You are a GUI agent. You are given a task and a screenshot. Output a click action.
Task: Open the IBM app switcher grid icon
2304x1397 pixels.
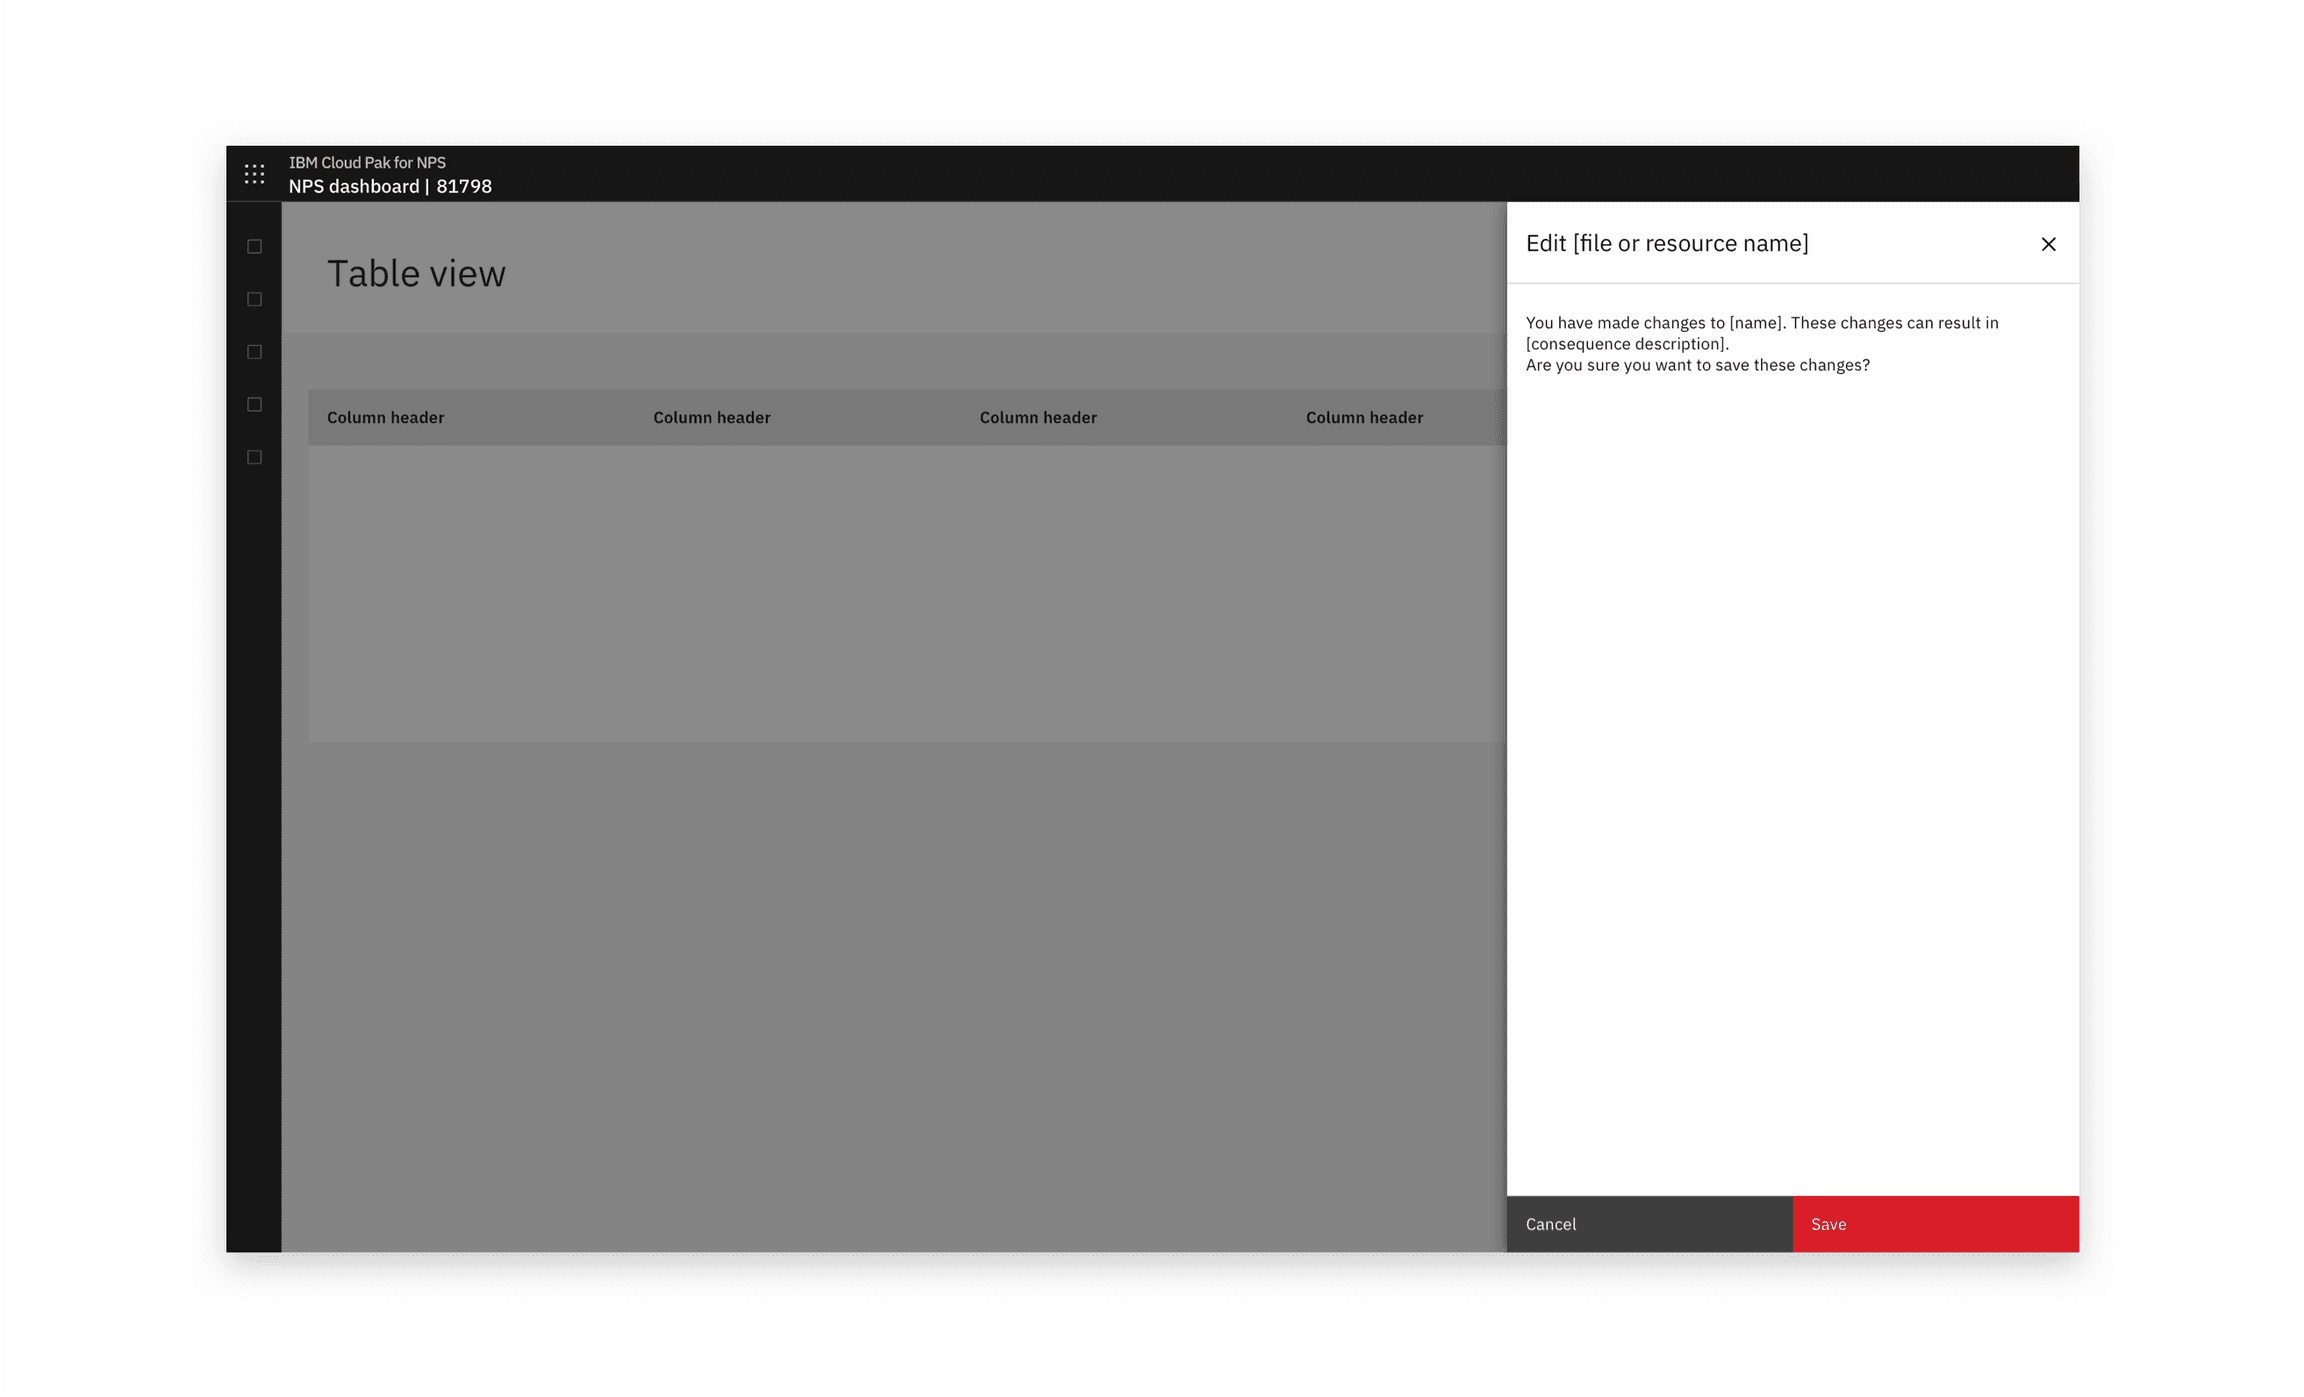click(254, 173)
